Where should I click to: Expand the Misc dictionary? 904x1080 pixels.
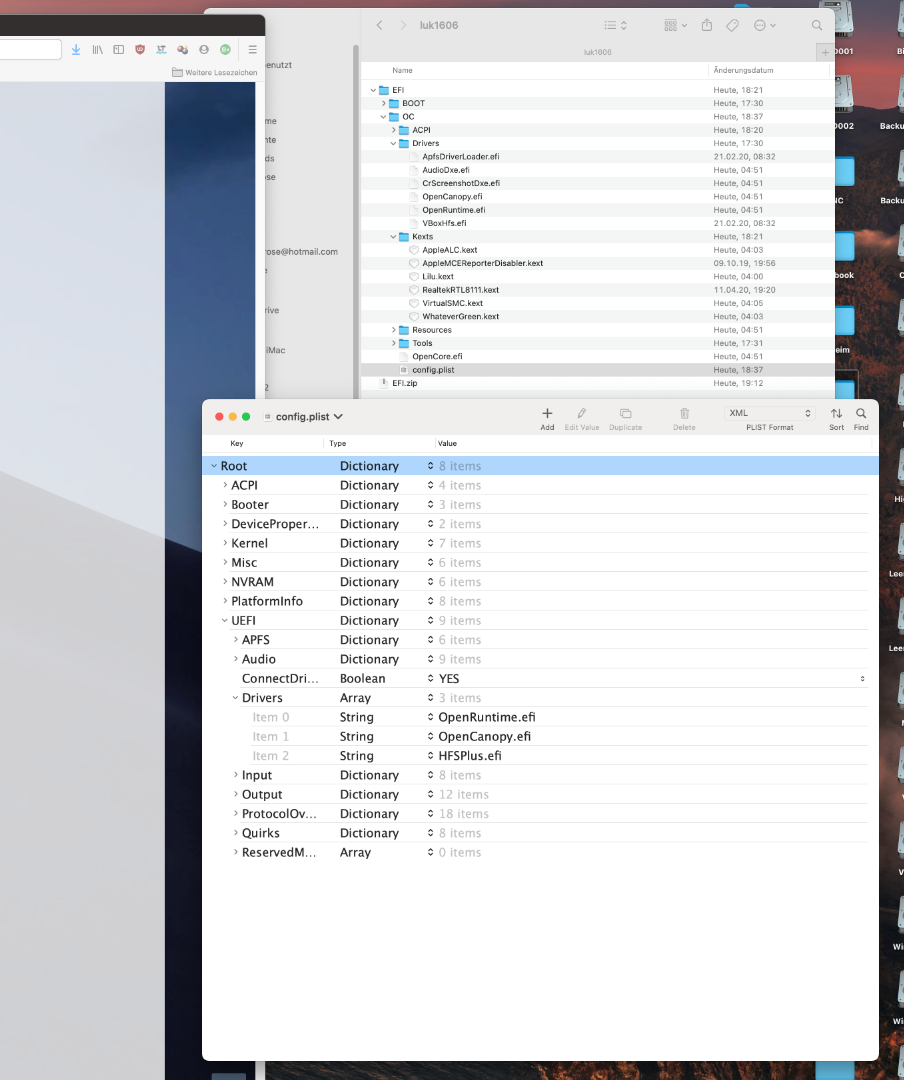tap(225, 562)
